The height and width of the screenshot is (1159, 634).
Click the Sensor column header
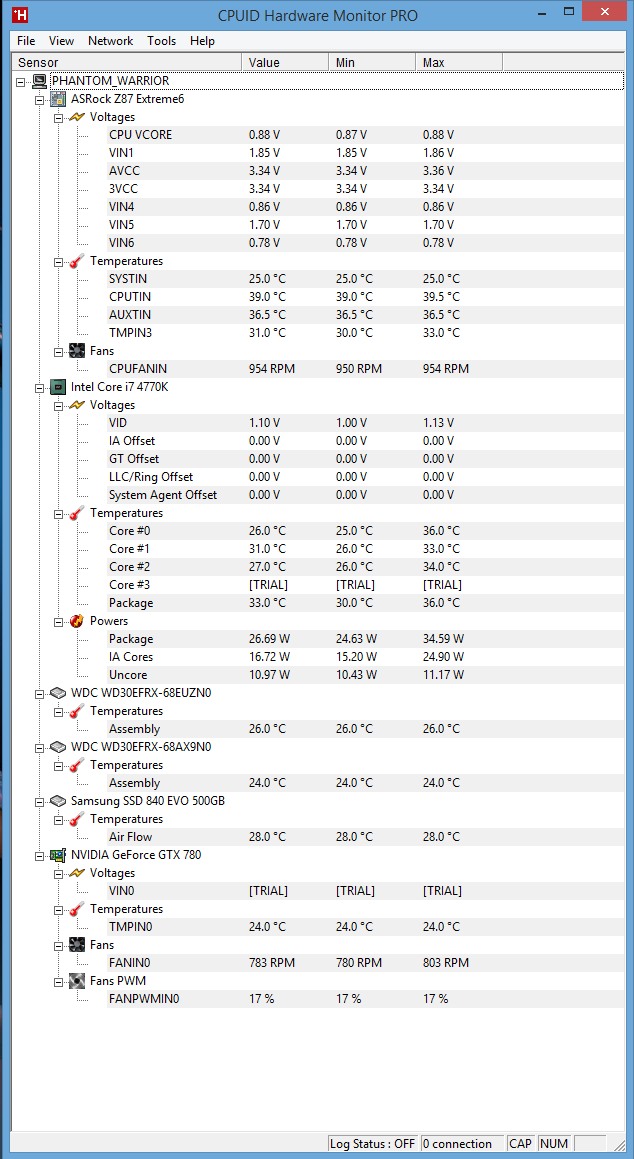[x=127, y=62]
